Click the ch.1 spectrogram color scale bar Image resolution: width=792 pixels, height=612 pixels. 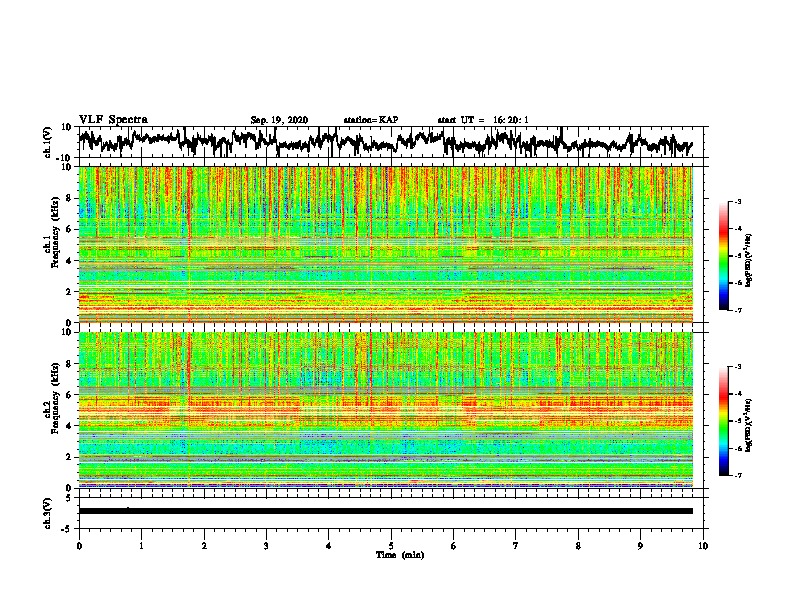point(723,256)
